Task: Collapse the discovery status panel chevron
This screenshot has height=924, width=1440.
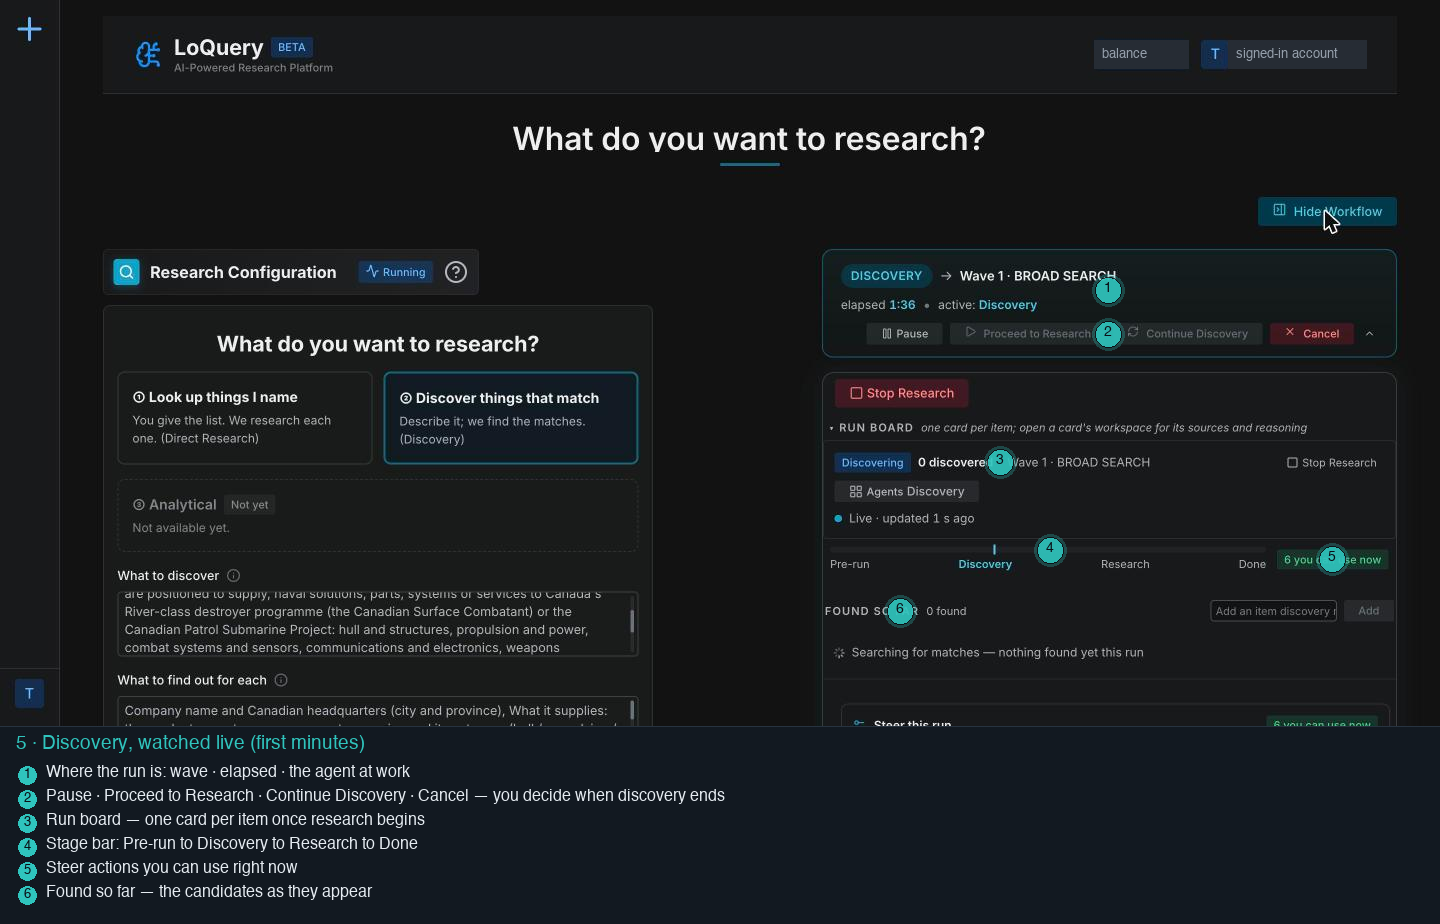Action: coord(1370,334)
